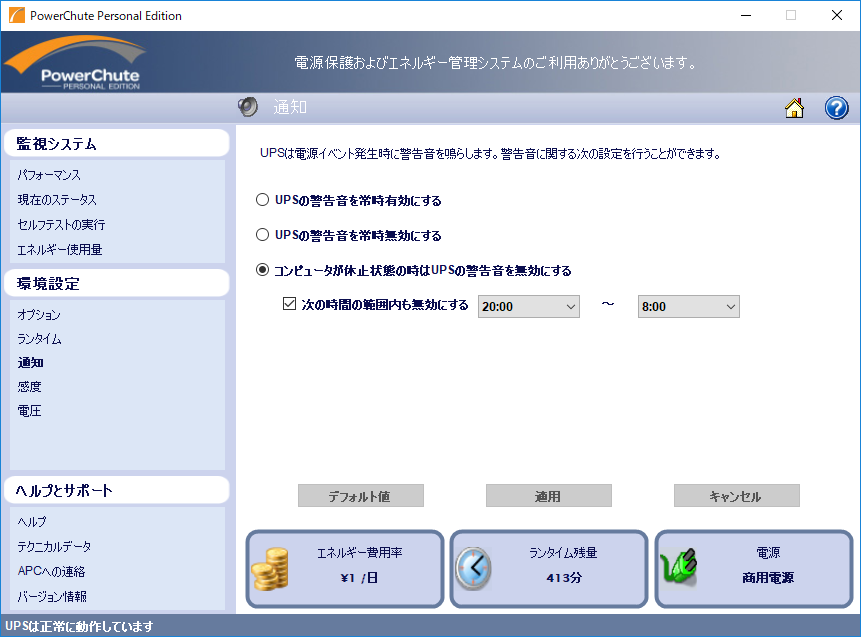Click the PowerChute Personal Edition logo

[76, 62]
